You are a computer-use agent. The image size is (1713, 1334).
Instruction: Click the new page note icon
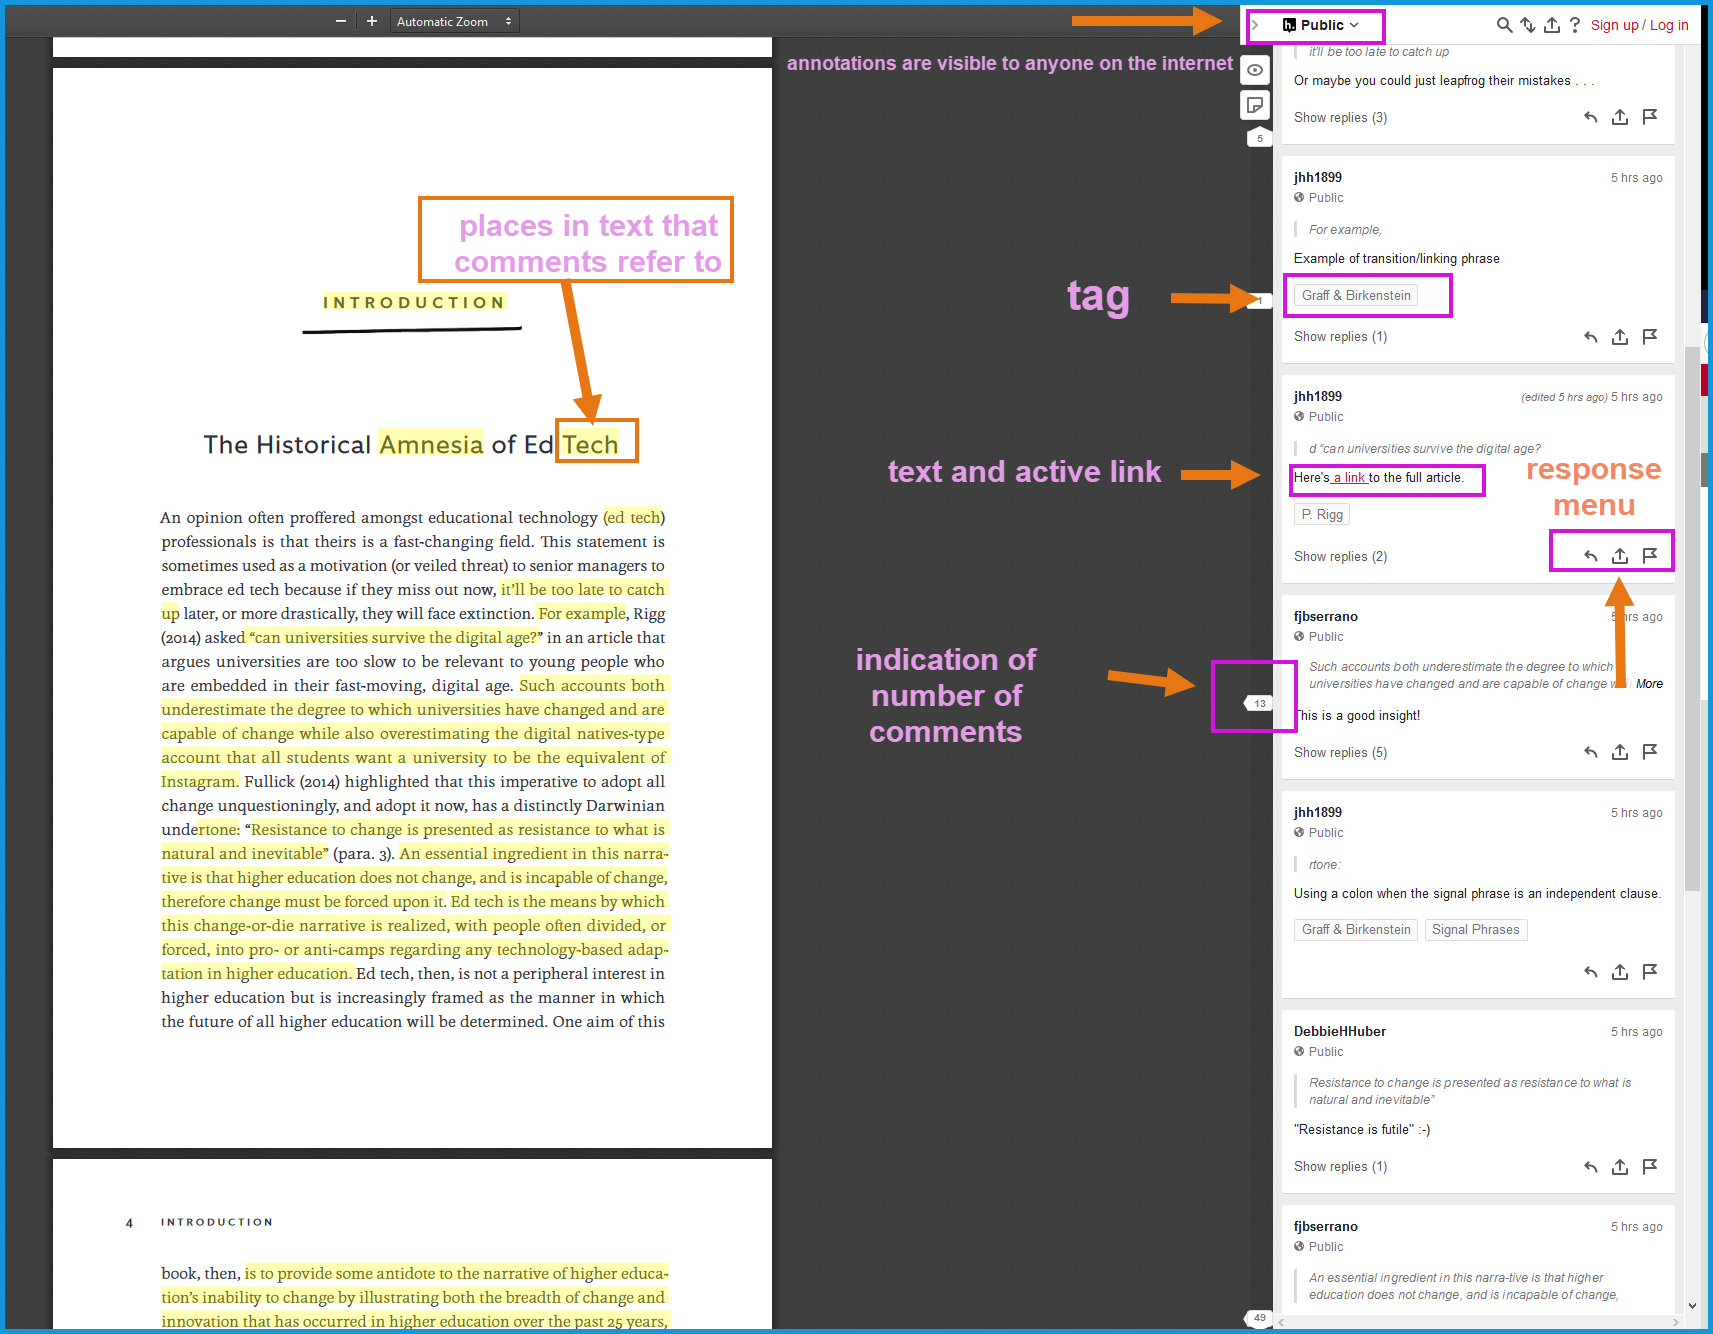pos(1255,104)
